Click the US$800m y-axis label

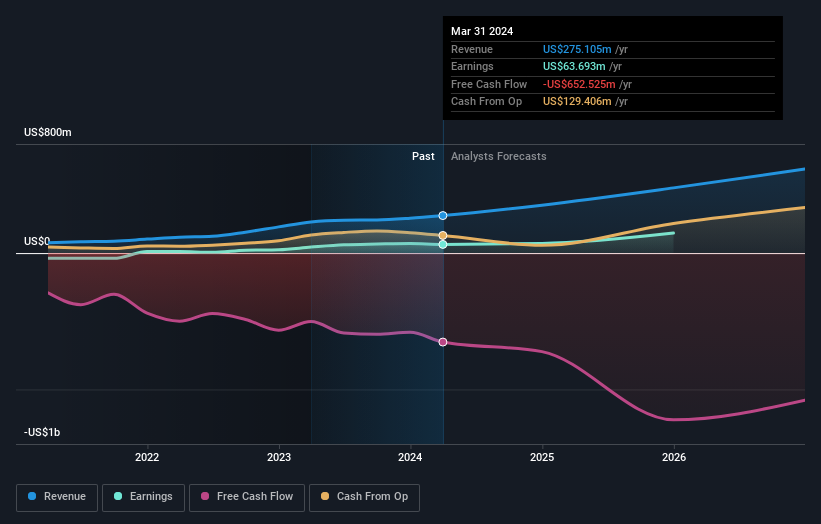tap(48, 132)
